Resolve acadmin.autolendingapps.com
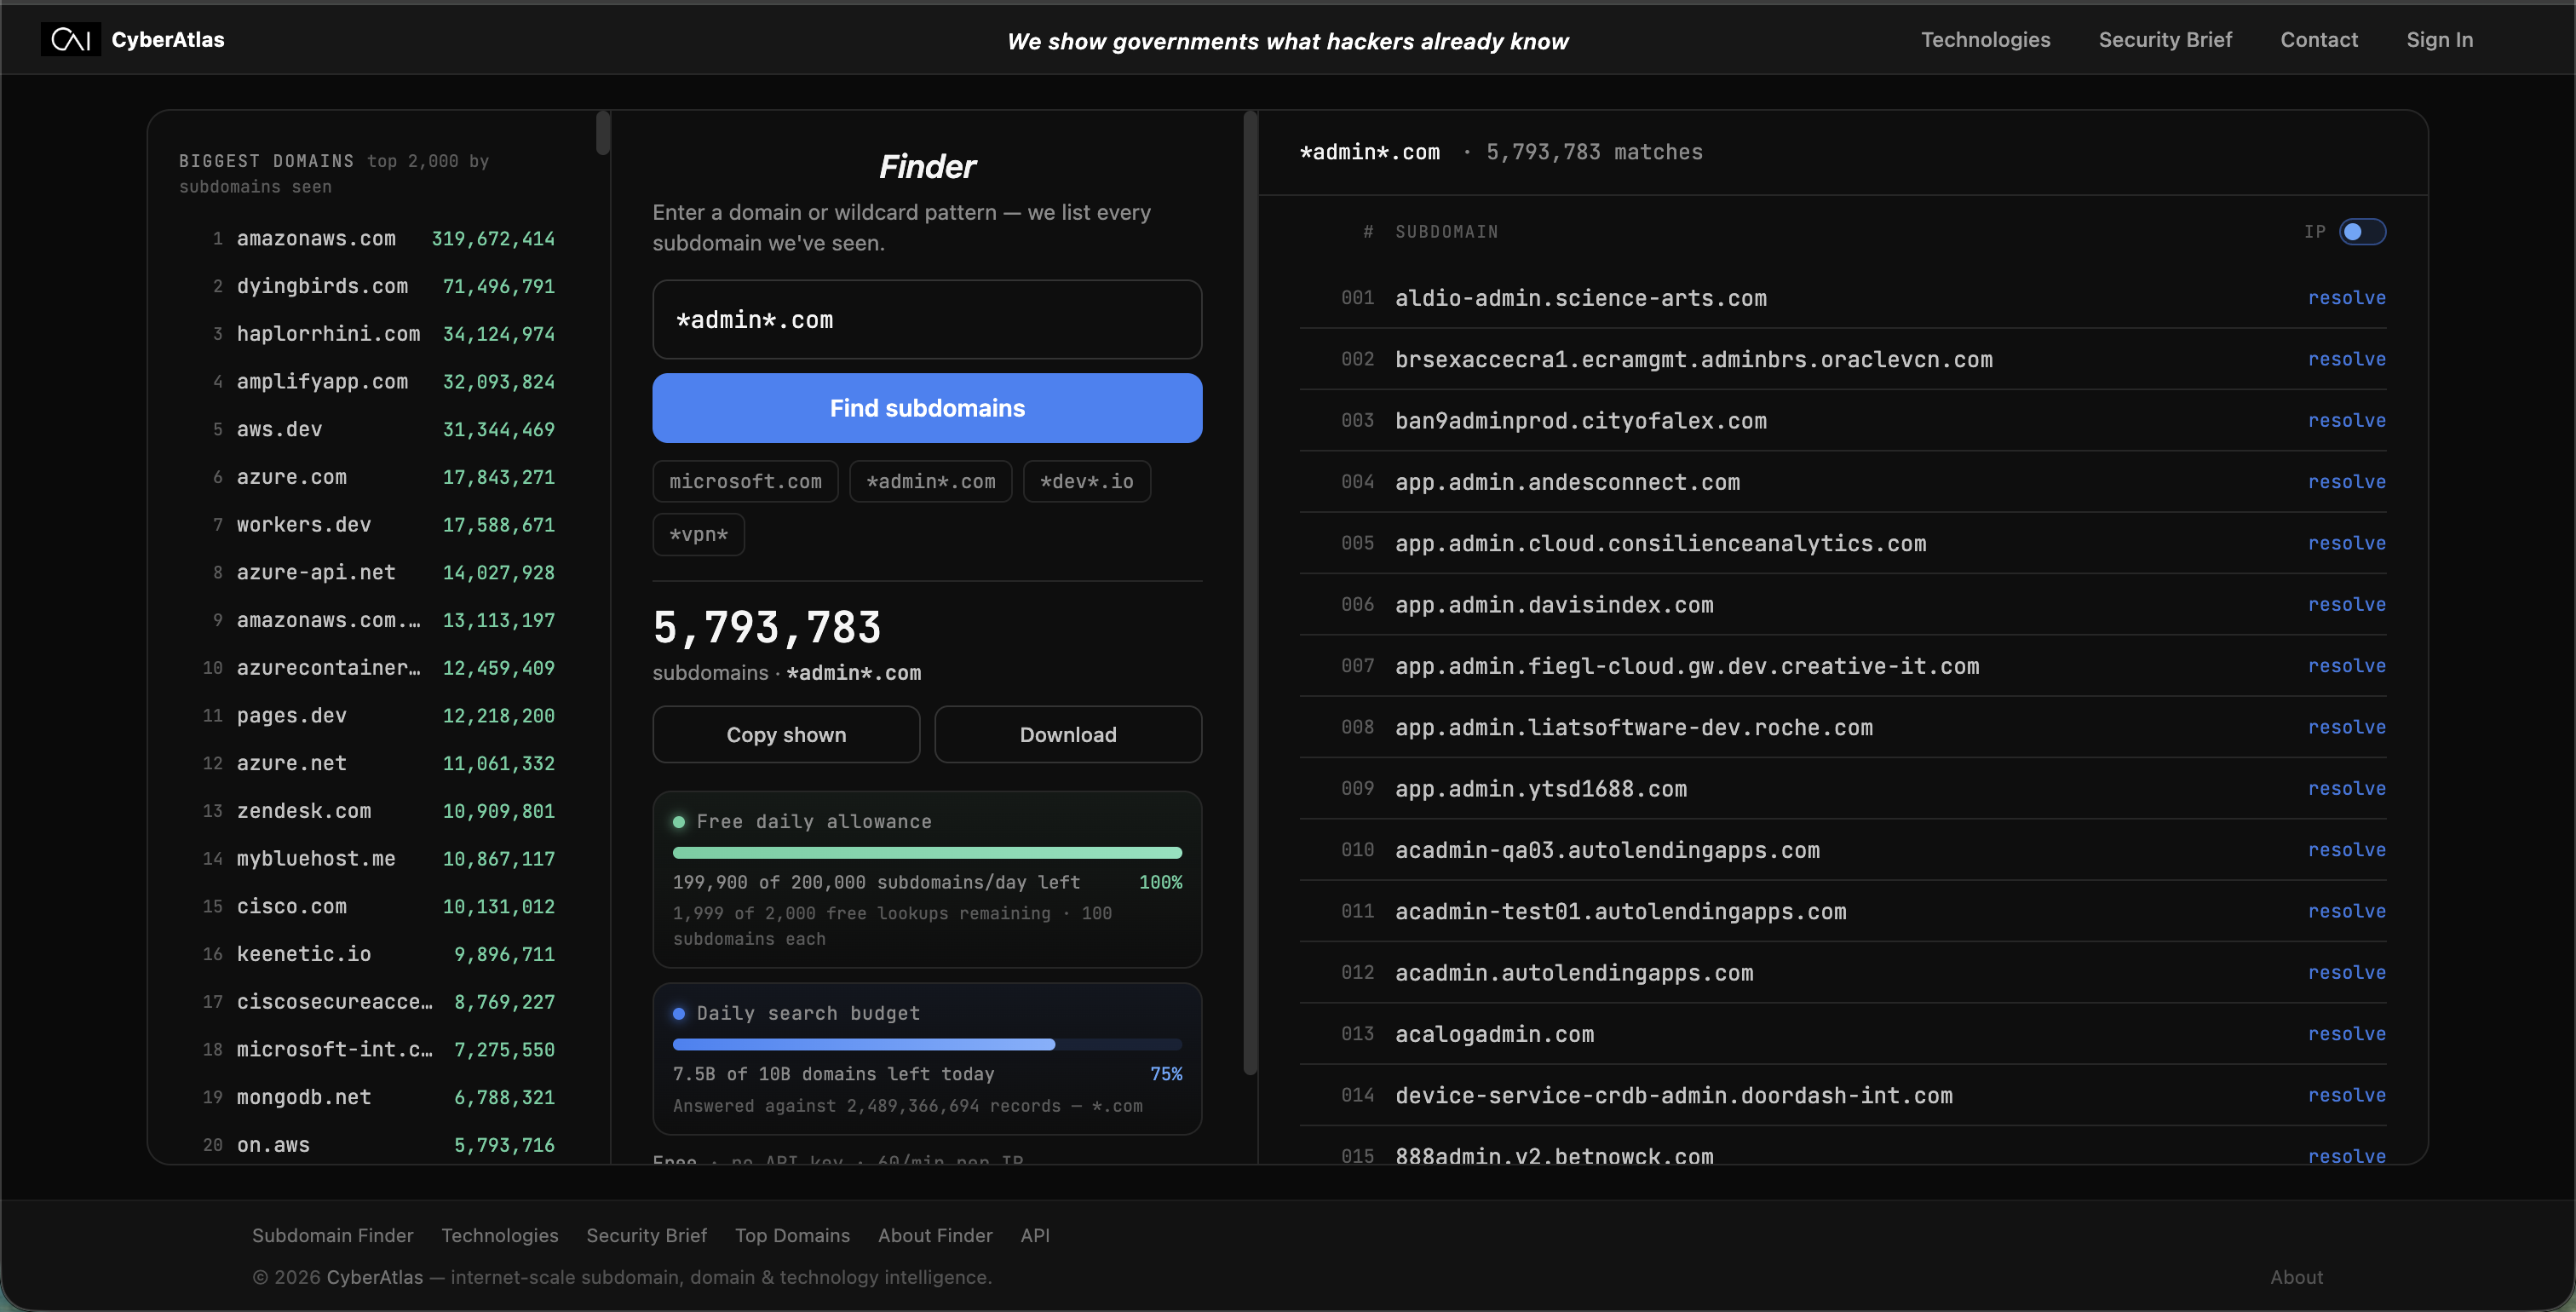Image resolution: width=2576 pixels, height=1312 pixels. [2346, 973]
